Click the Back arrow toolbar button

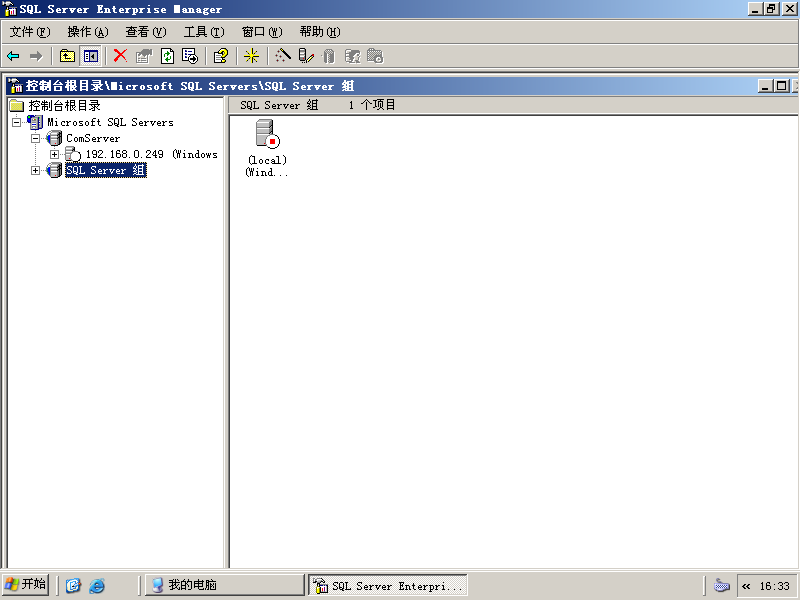13,56
